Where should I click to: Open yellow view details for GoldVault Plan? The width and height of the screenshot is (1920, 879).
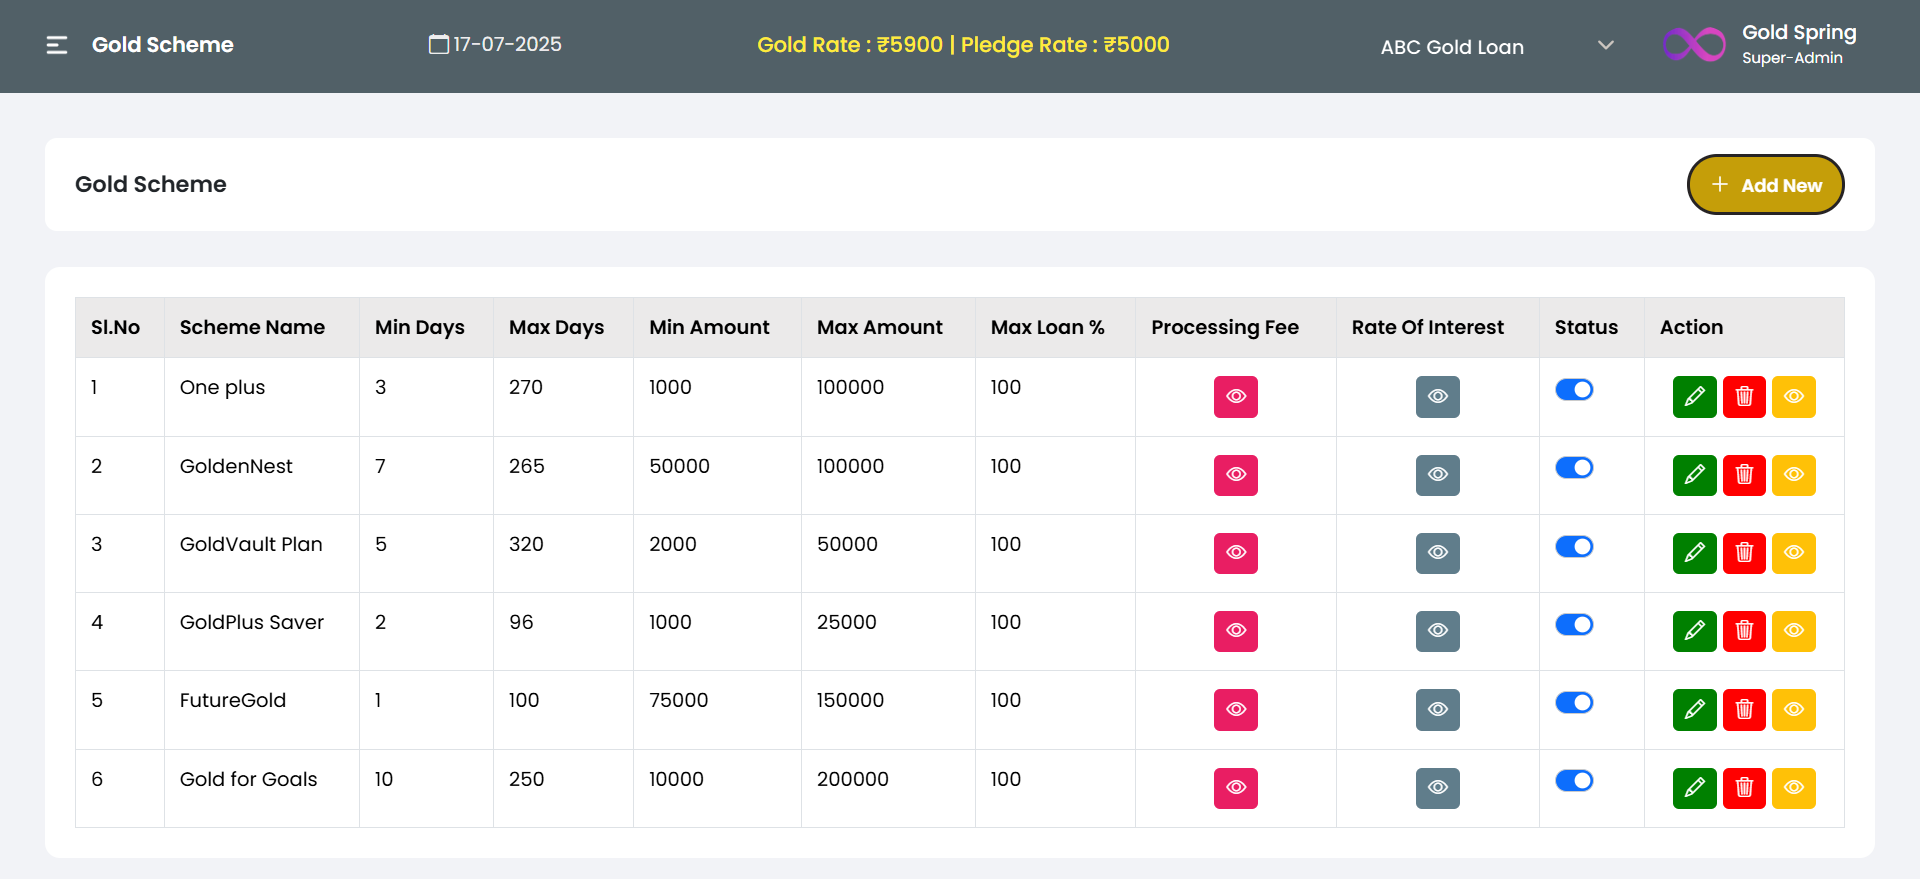click(x=1794, y=553)
